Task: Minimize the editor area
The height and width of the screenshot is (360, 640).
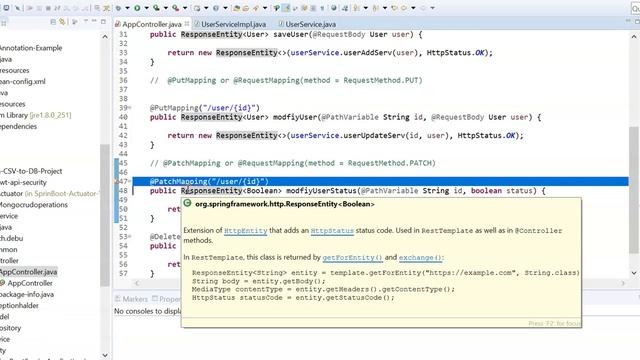Action: [x=628, y=20]
